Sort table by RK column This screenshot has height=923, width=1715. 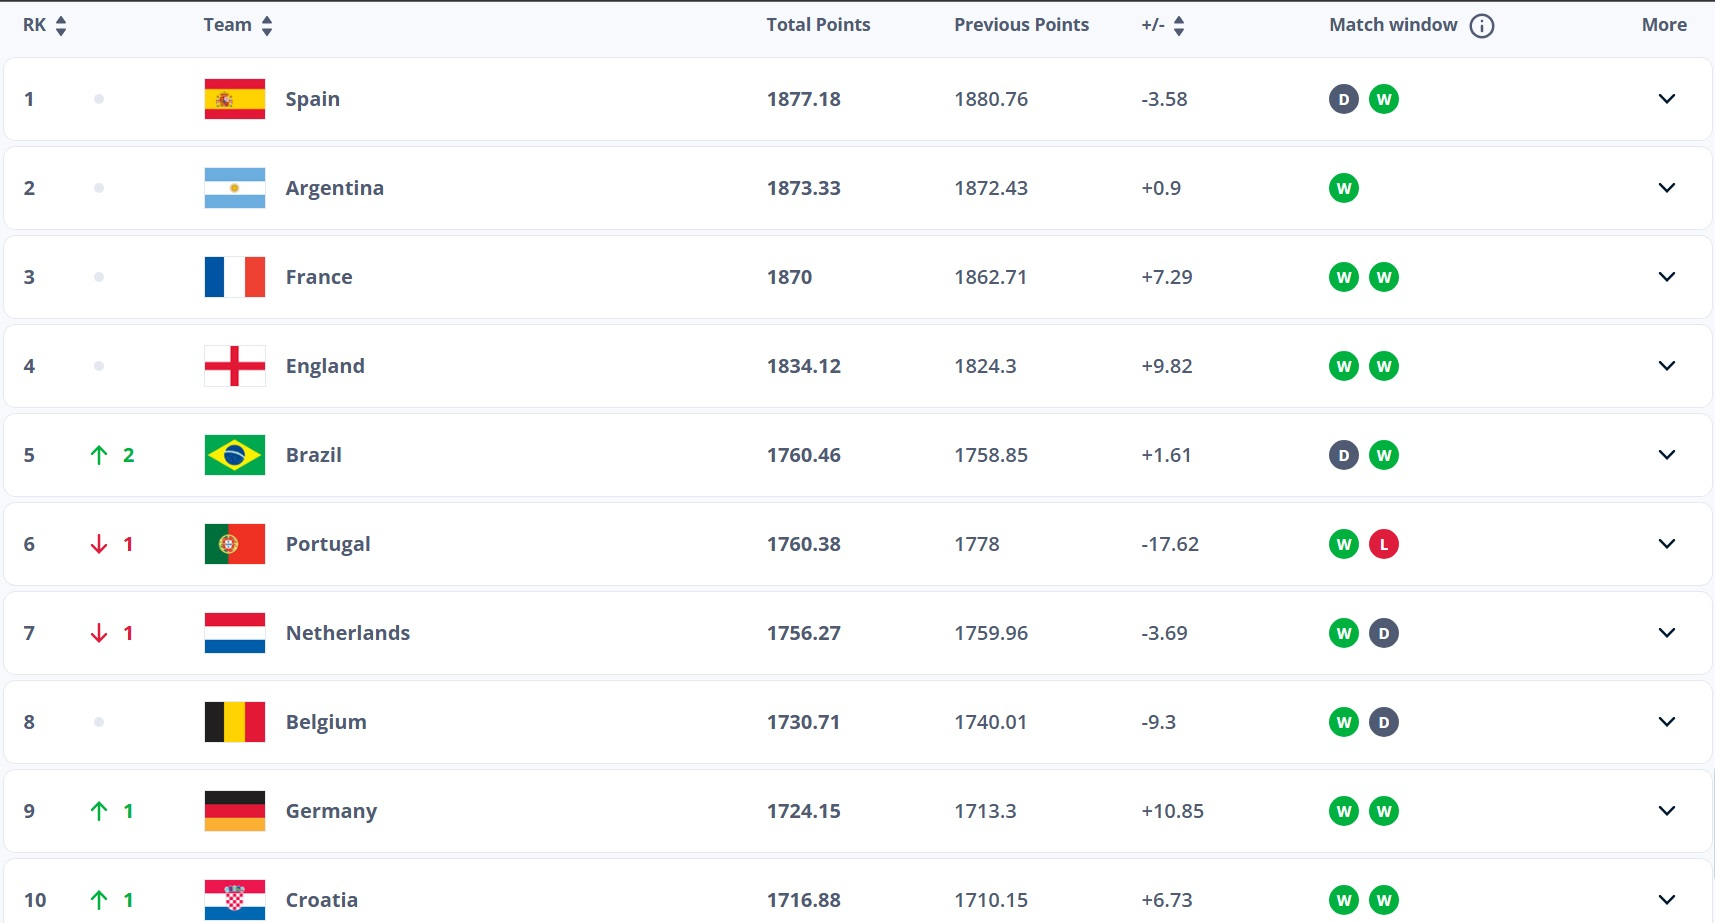61,26
